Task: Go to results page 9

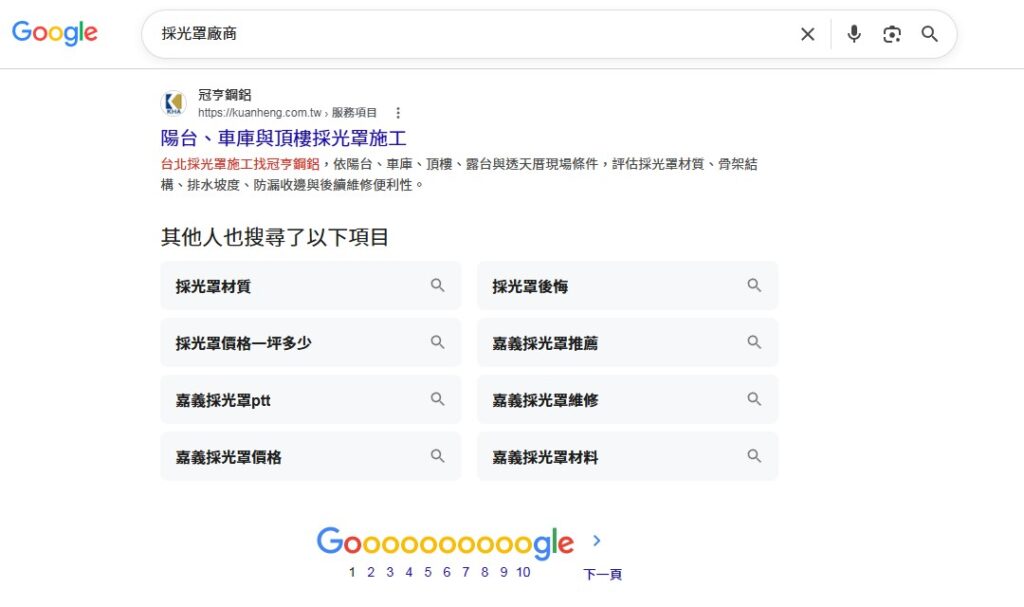Action: point(504,572)
